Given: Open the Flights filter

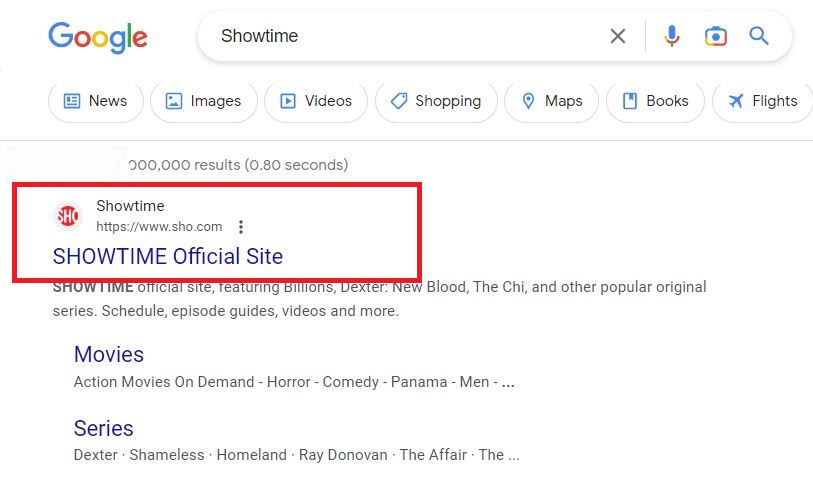Looking at the screenshot, I should coord(763,101).
